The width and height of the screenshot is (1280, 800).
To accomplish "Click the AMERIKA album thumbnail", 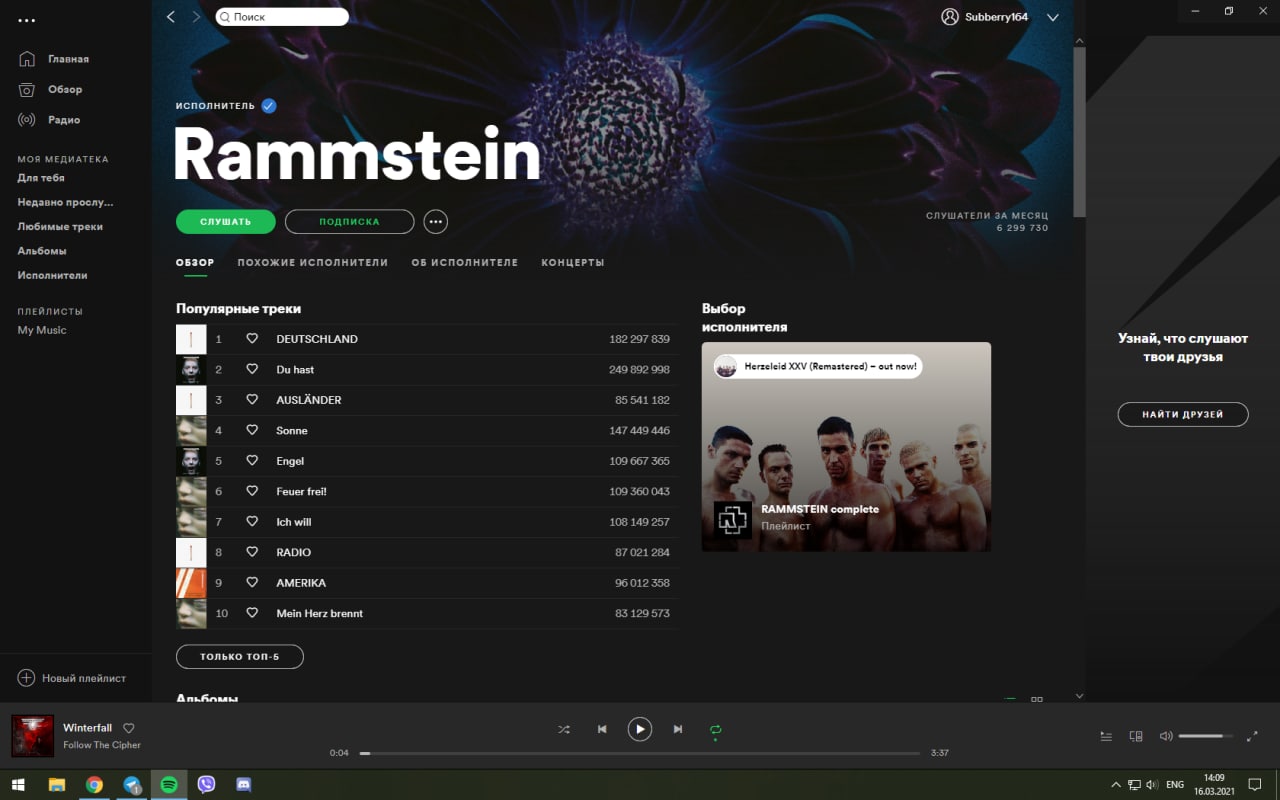I will click(191, 583).
